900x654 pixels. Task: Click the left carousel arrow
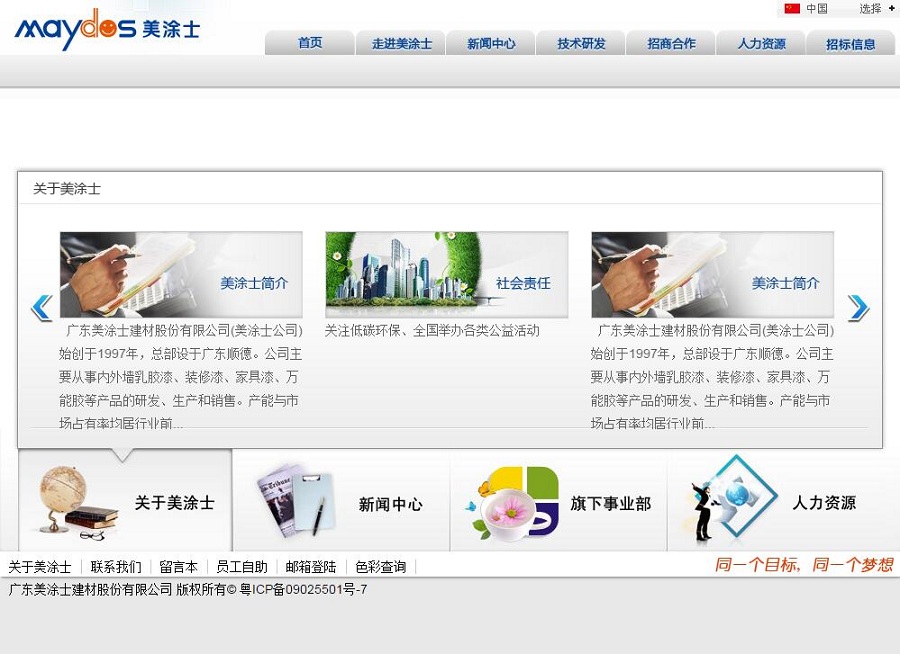42,307
